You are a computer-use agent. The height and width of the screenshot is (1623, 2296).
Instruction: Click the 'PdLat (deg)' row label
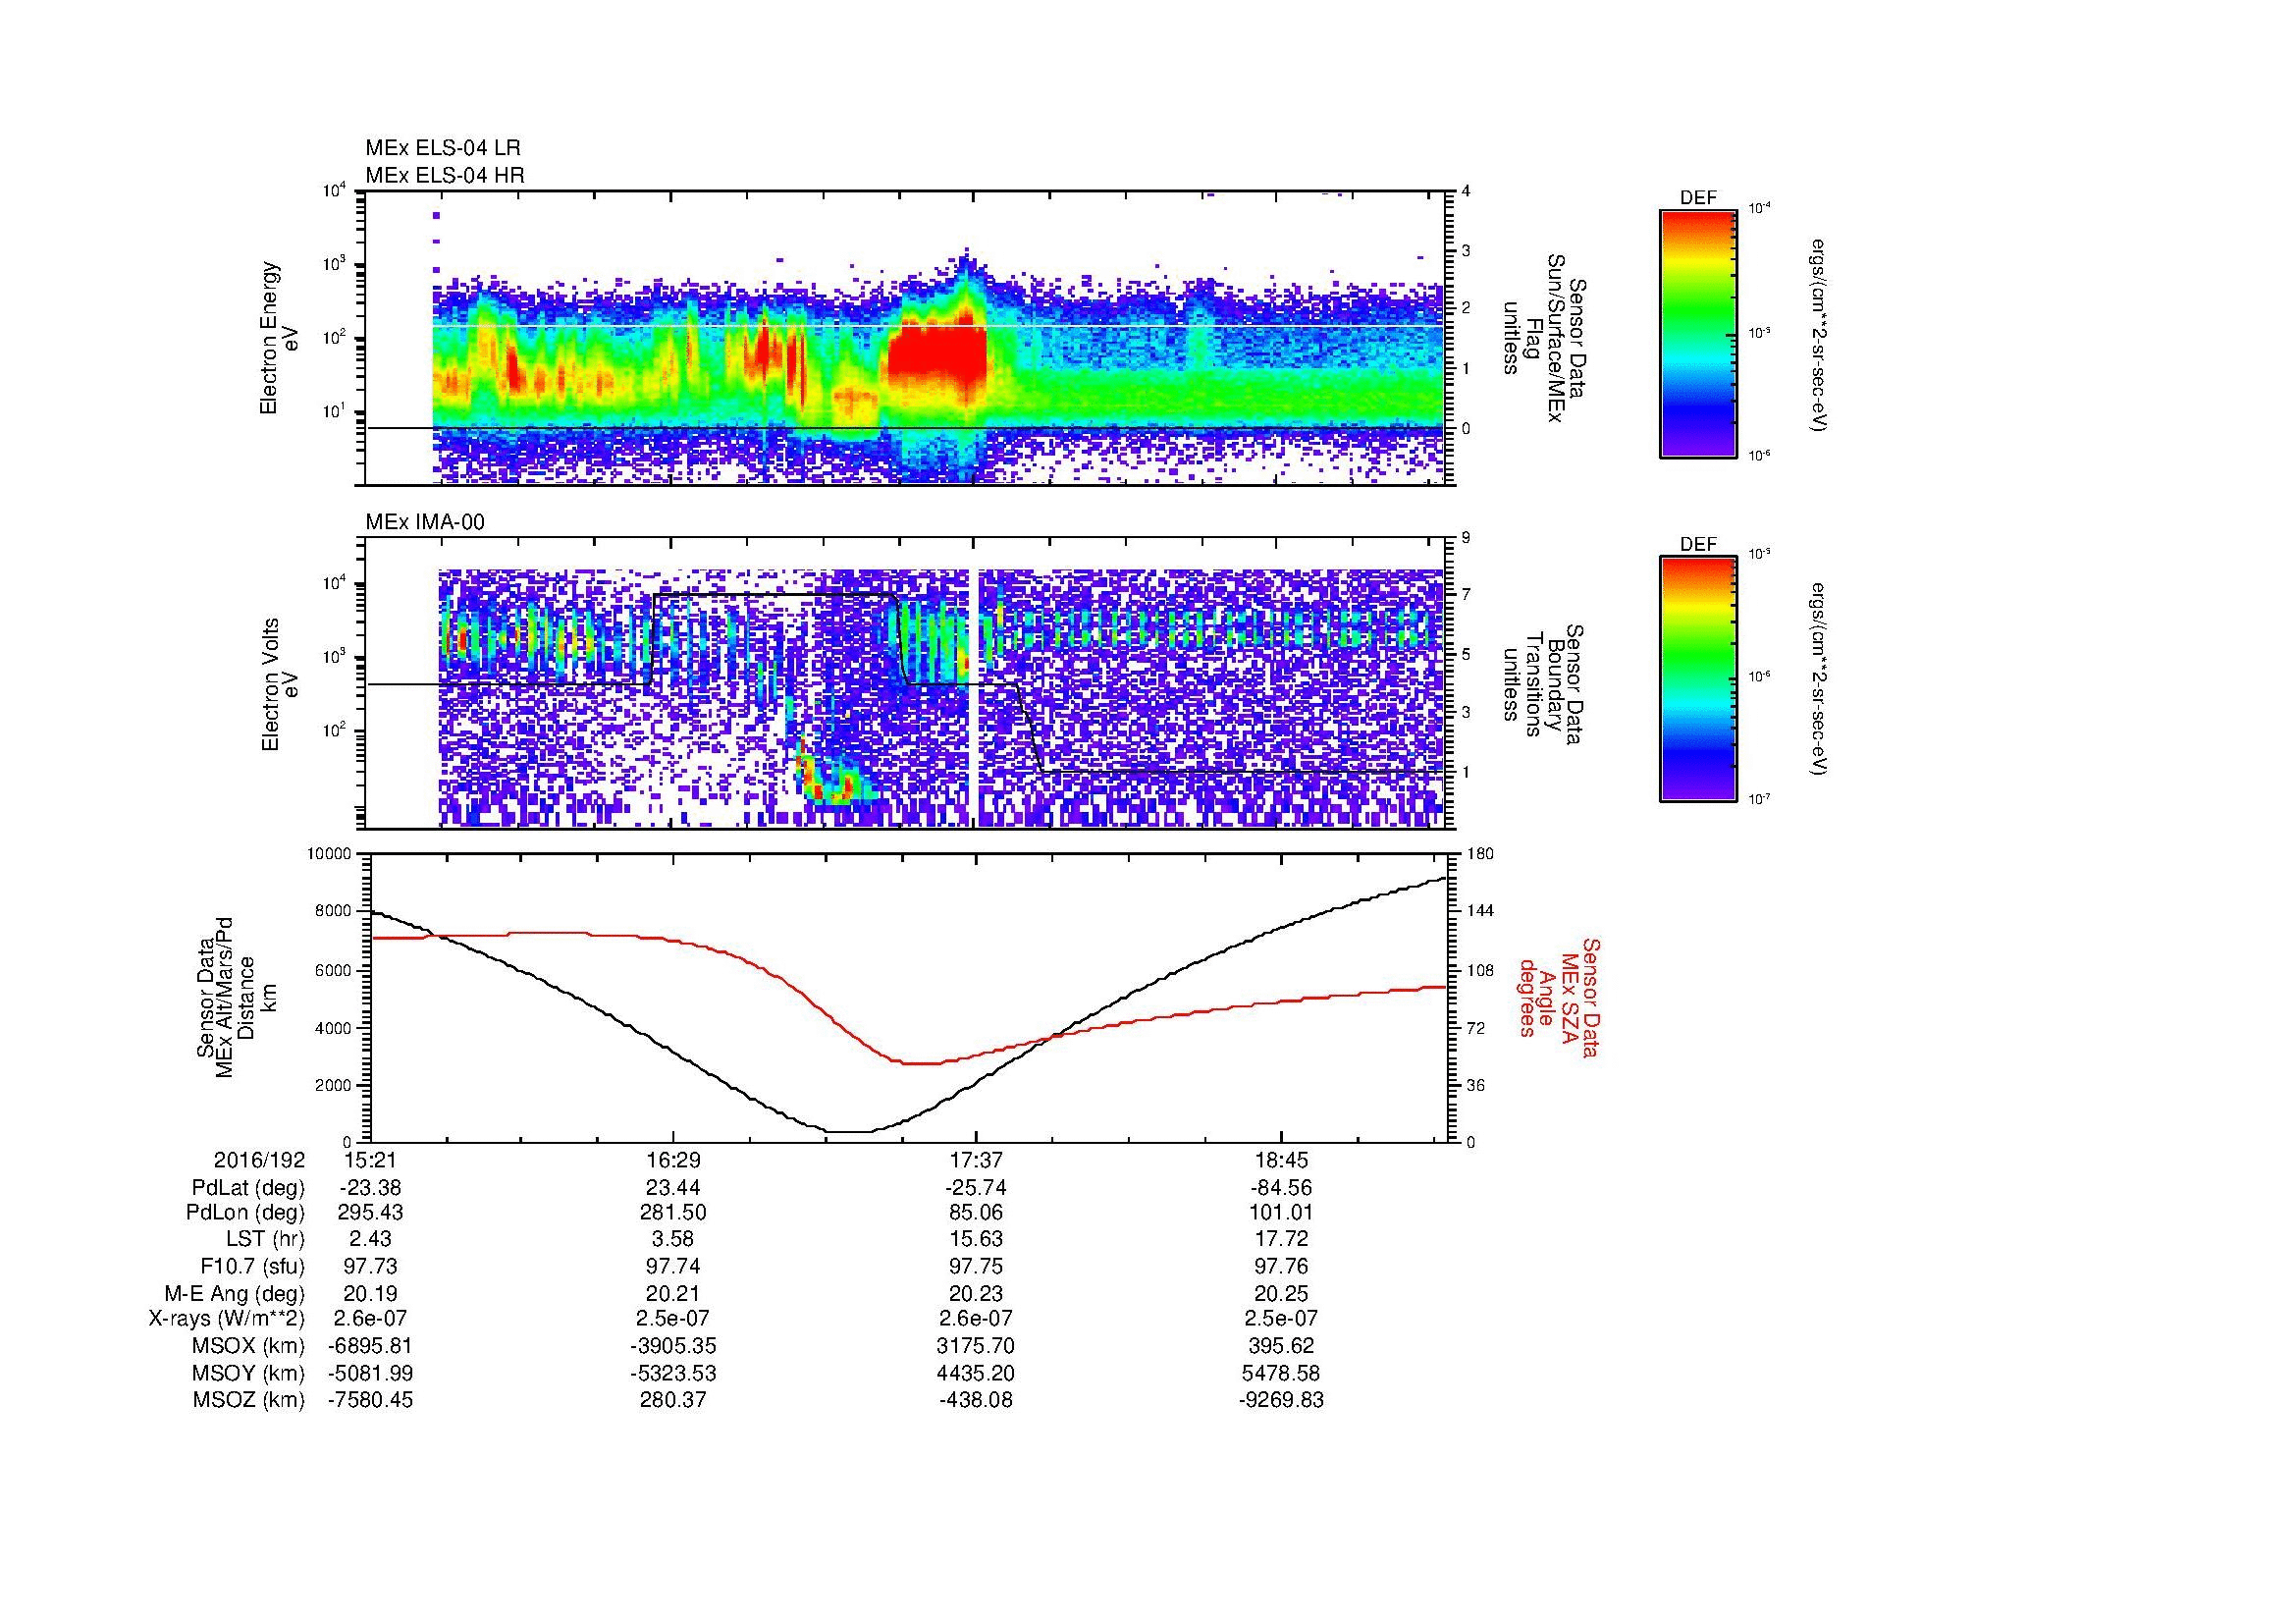tap(248, 1188)
